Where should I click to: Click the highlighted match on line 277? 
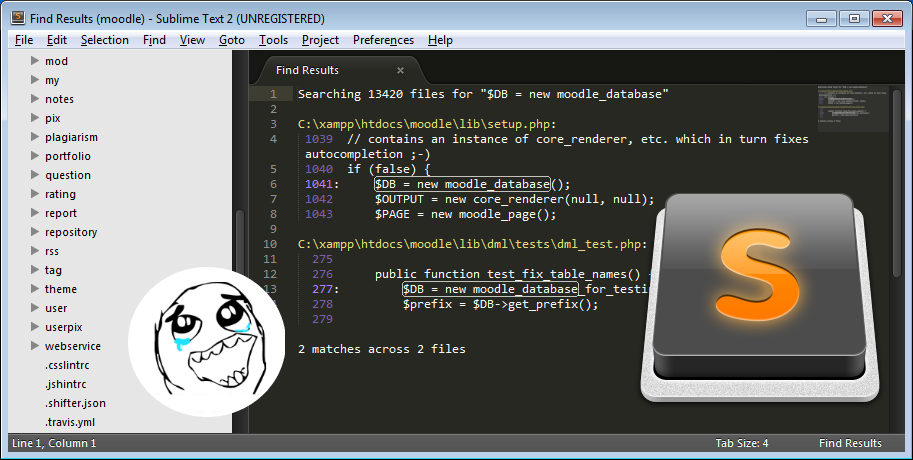(x=490, y=289)
